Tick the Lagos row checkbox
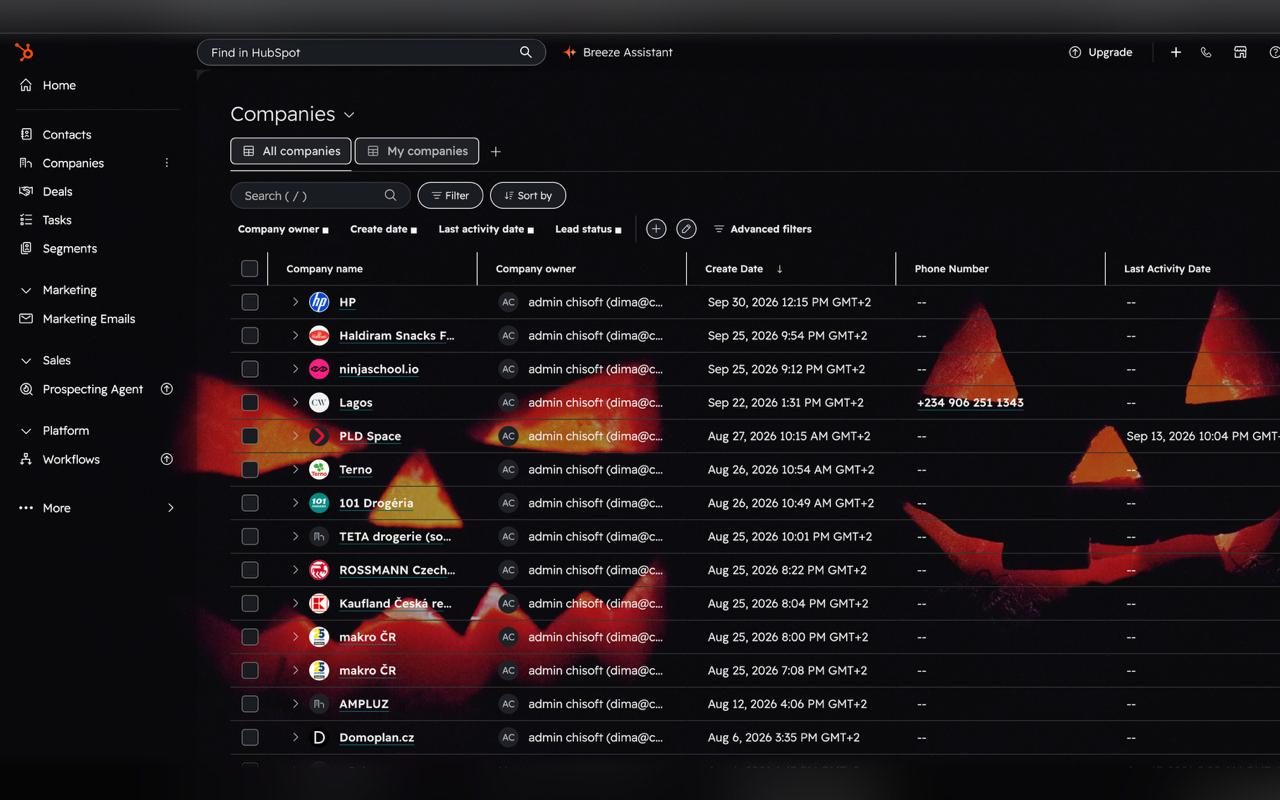Image resolution: width=1280 pixels, height=800 pixels. [250, 403]
